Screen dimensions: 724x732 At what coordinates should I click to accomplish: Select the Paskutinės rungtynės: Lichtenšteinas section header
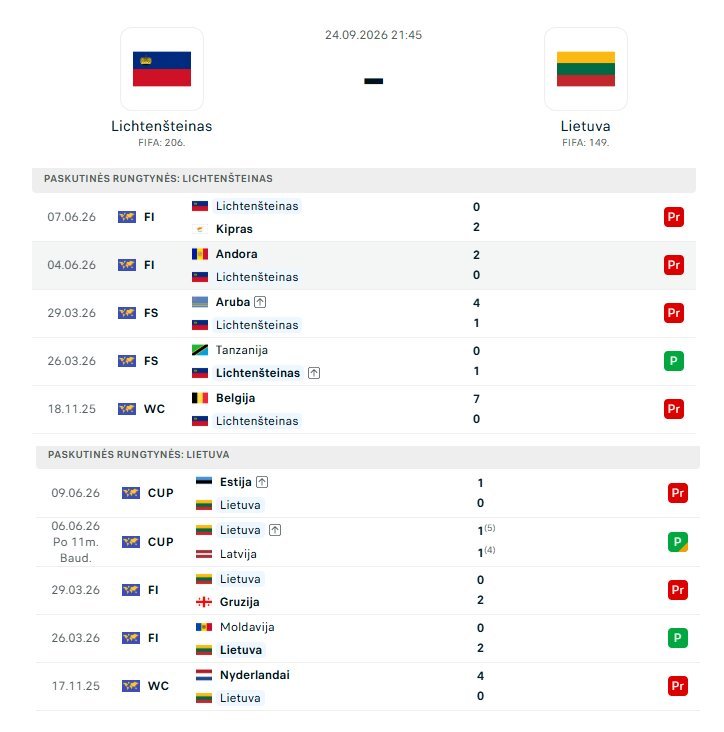coord(364,179)
